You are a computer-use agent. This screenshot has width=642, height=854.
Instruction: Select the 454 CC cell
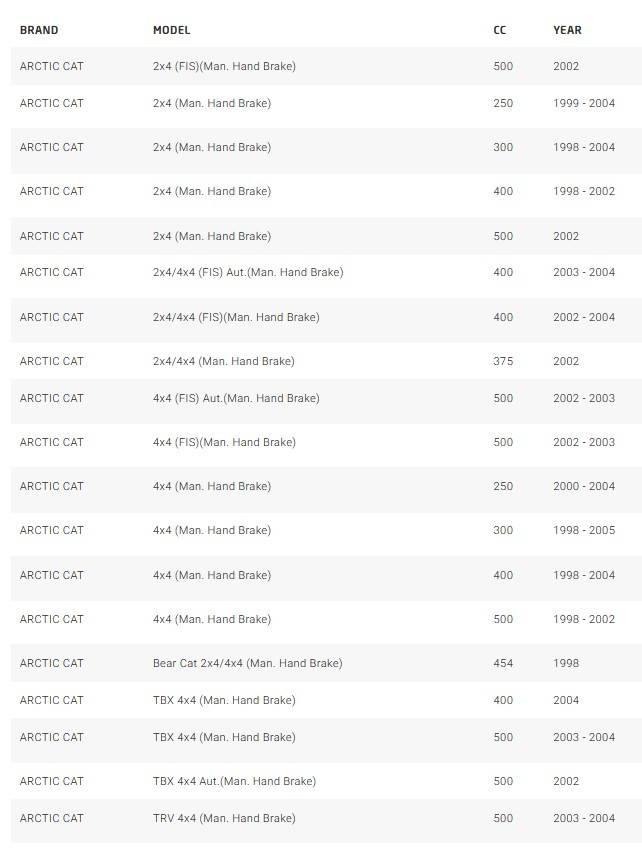(503, 663)
